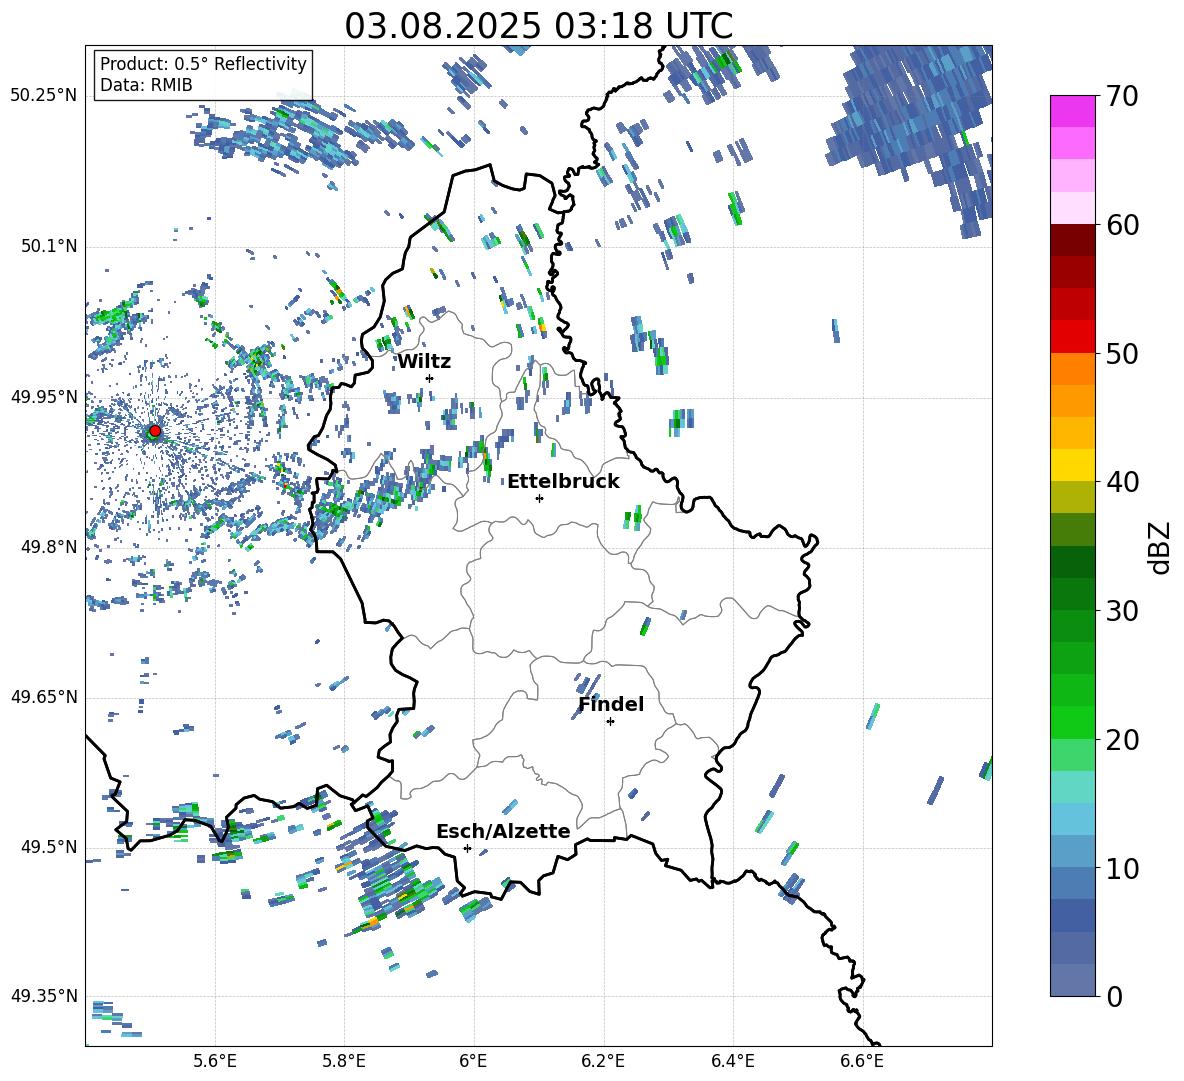Click the 49.8°N latitude label

pos(49,547)
